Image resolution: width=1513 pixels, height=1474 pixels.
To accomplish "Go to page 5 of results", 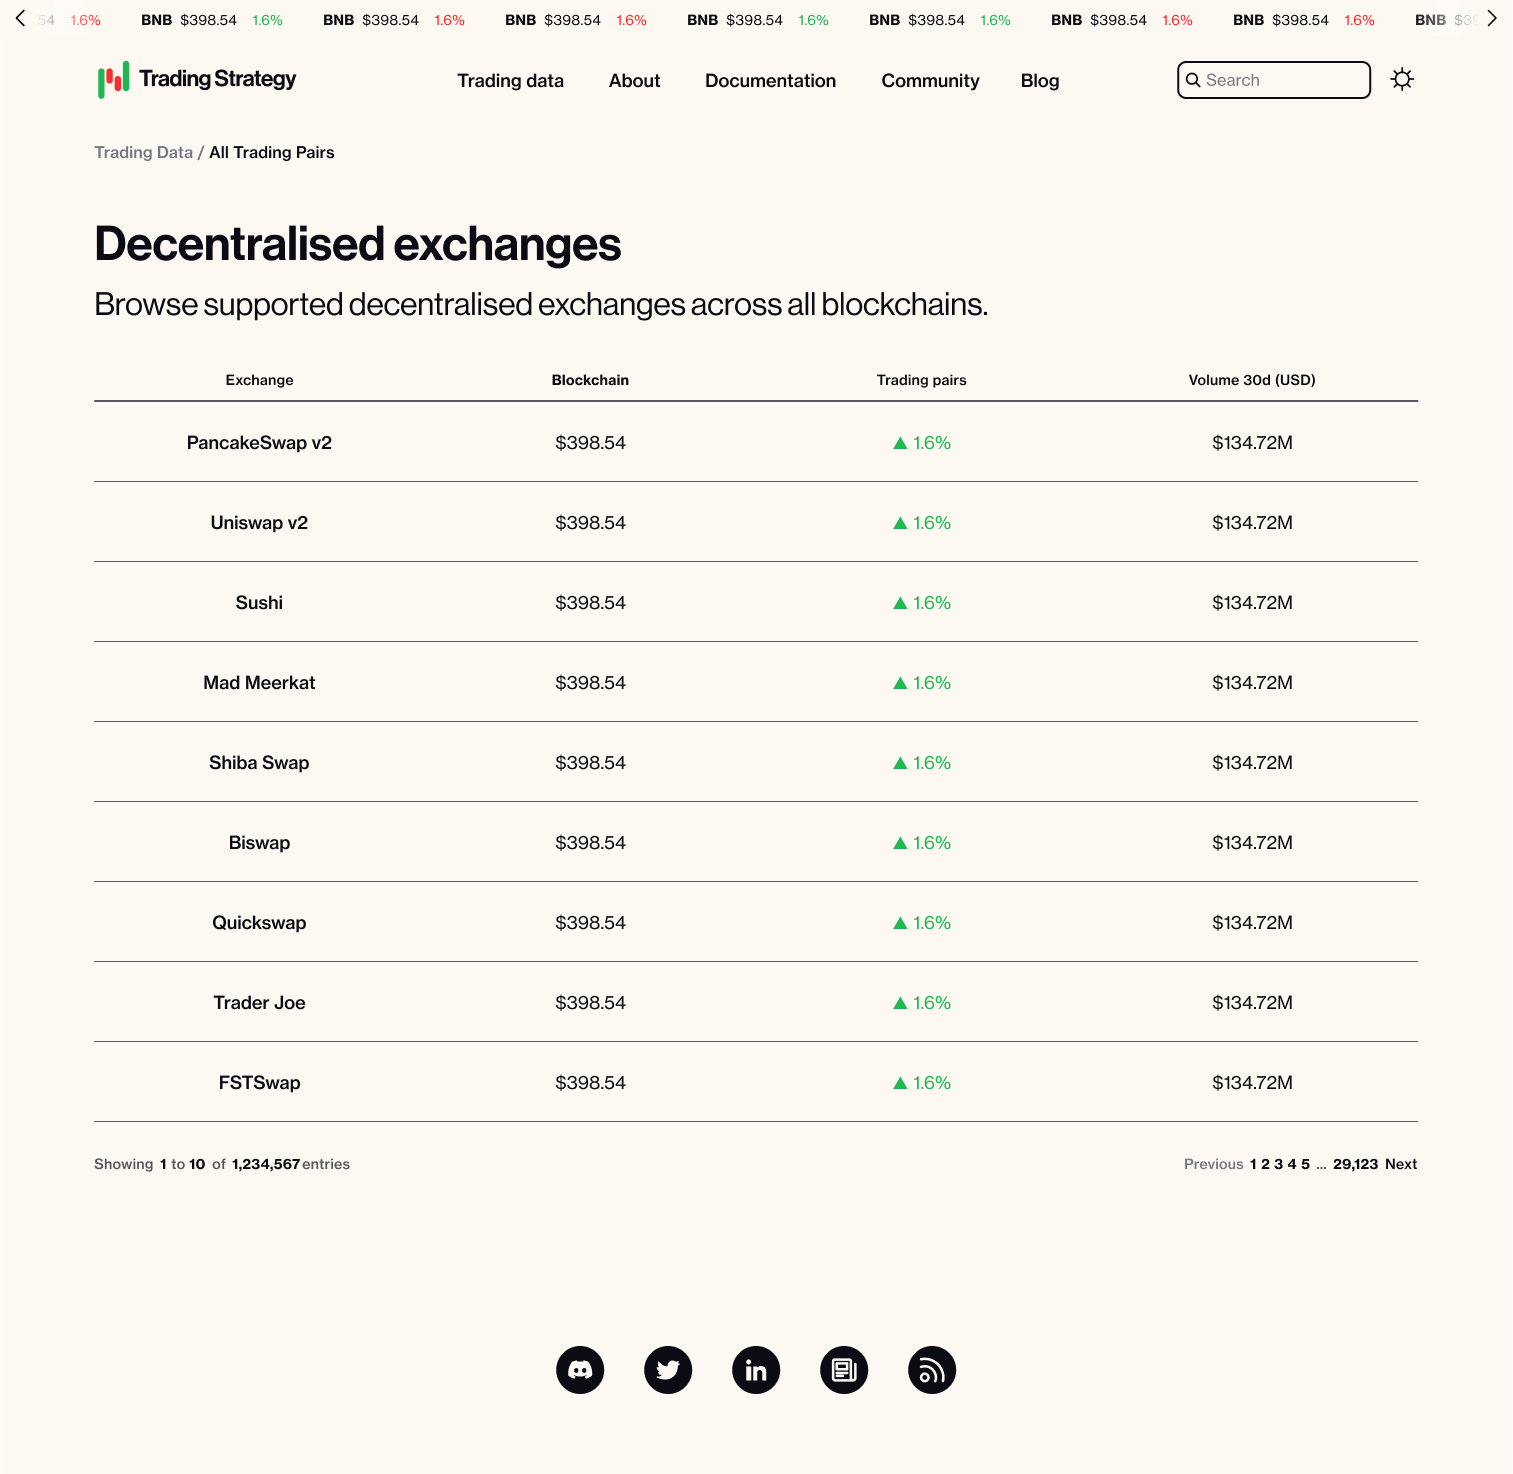I will pos(1306,1164).
